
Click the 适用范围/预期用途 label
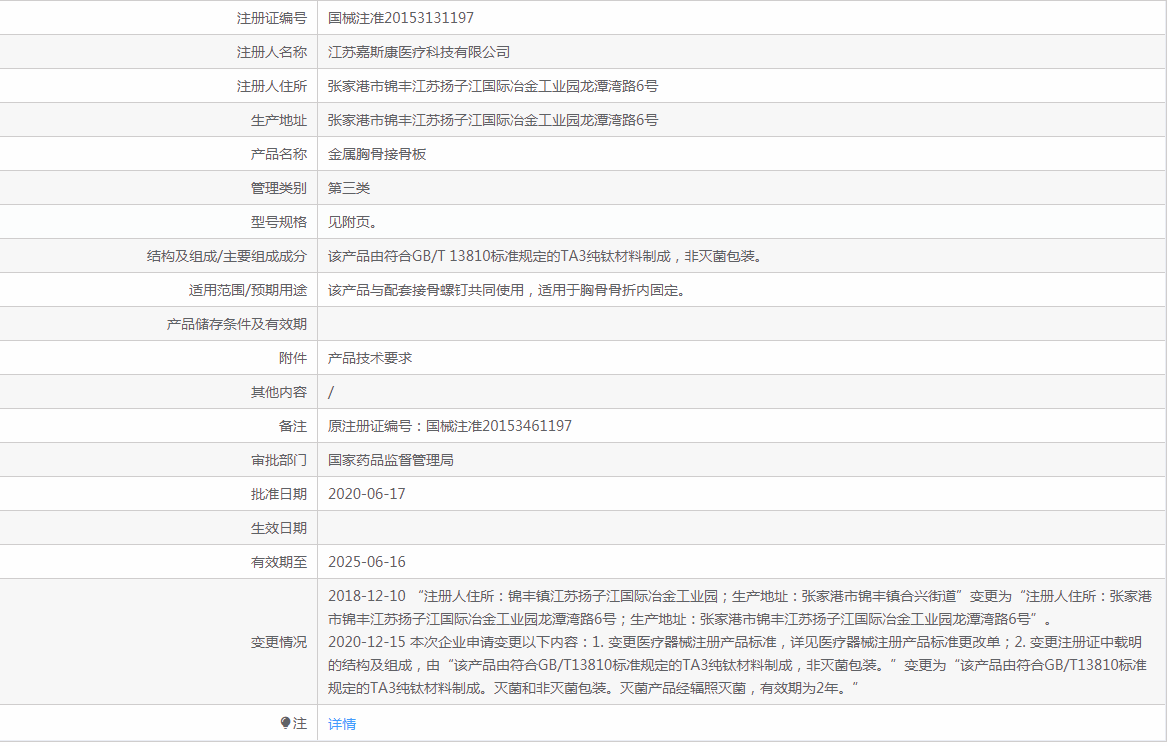pos(247,291)
